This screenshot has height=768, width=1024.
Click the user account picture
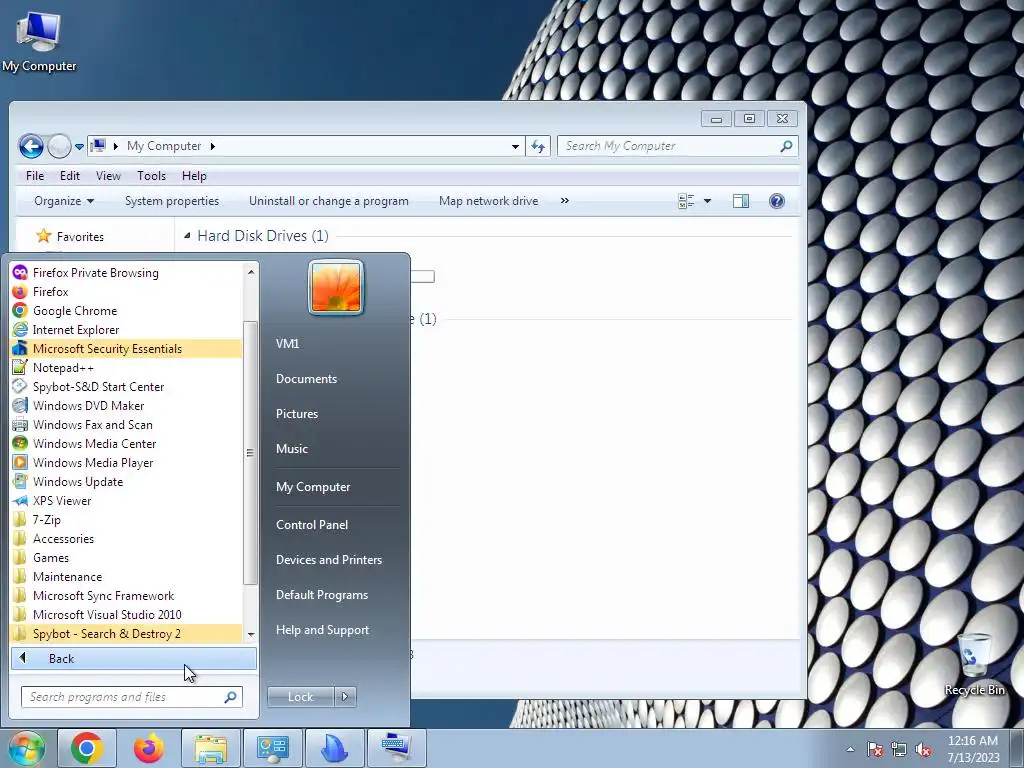pos(336,287)
